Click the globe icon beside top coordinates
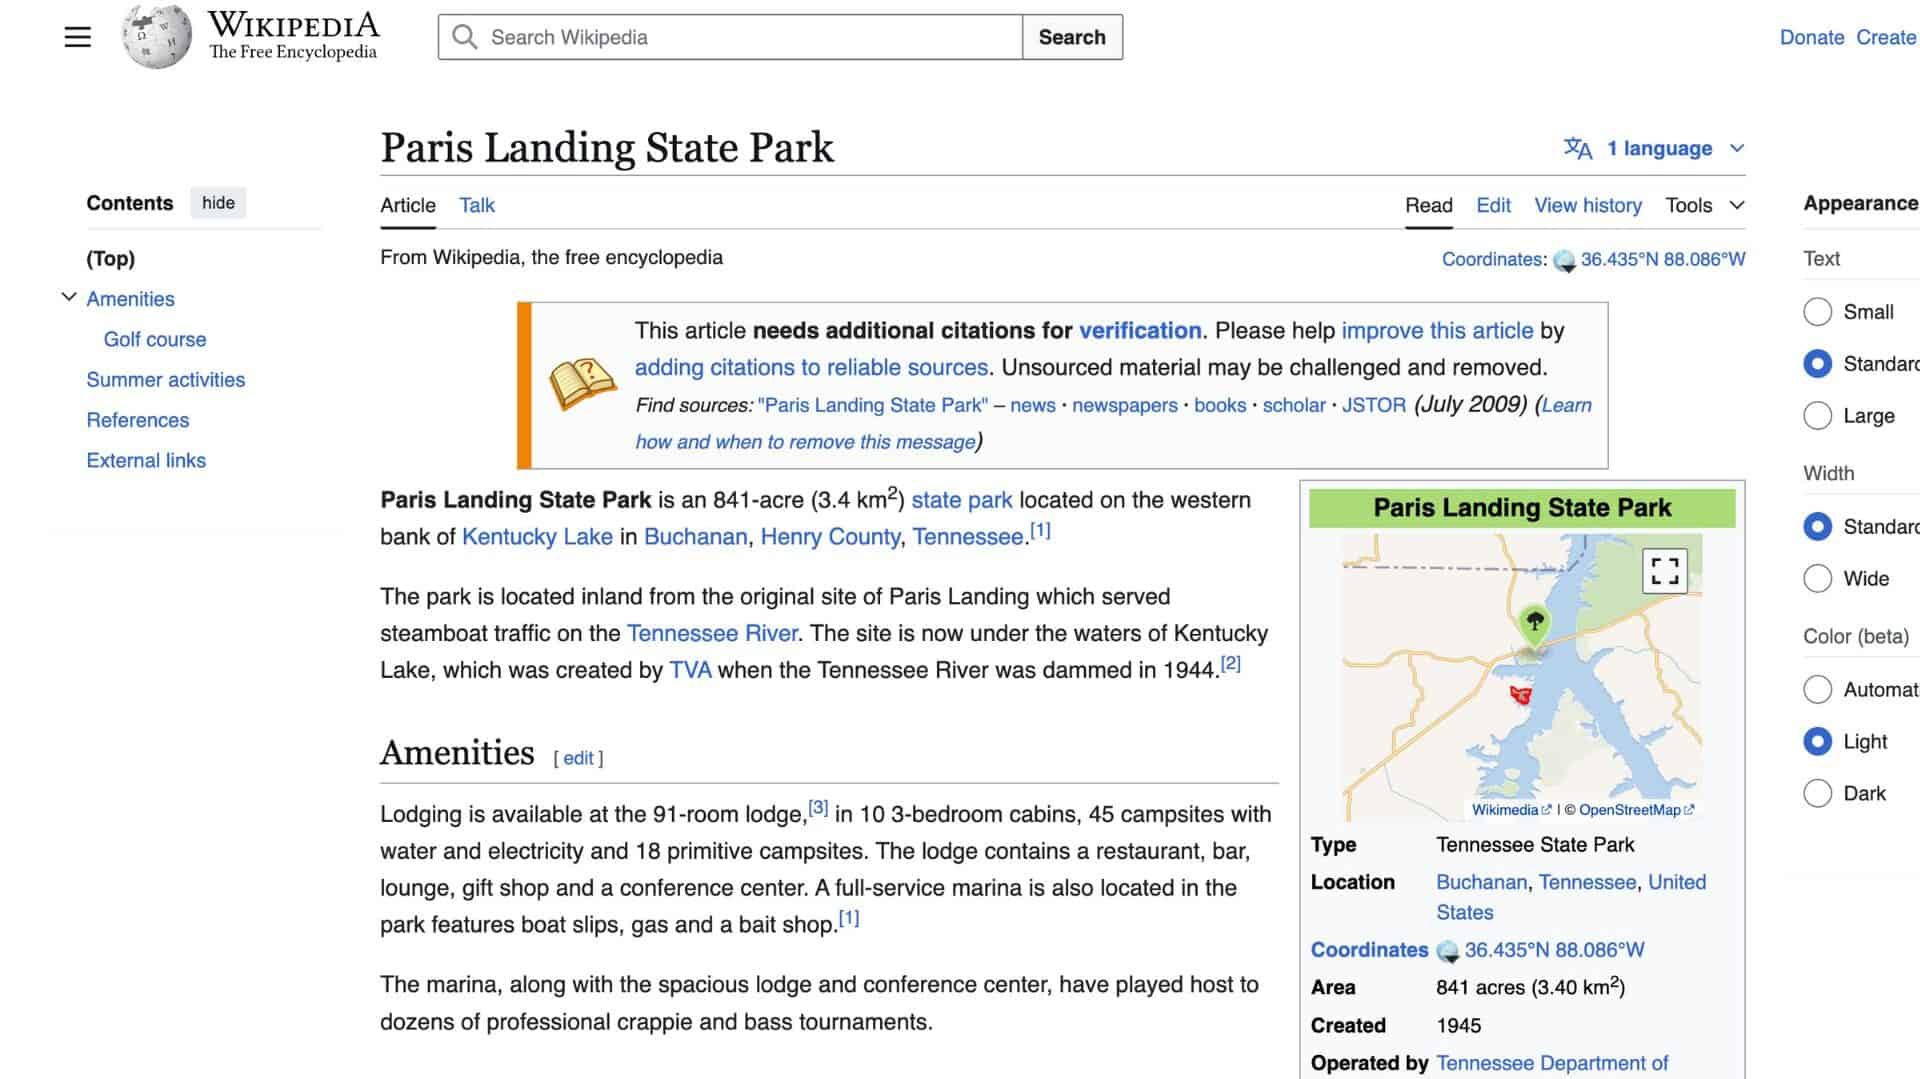The width and height of the screenshot is (1920, 1079). click(x=1564, y=261)
